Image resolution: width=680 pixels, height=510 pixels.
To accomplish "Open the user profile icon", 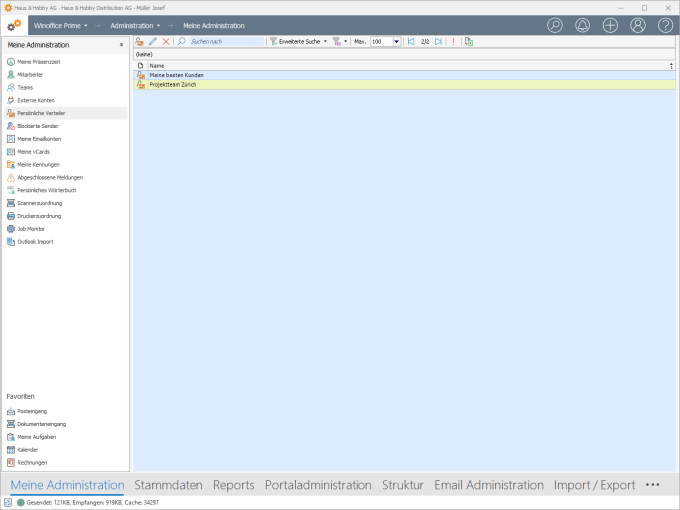I will click(638, 25).
